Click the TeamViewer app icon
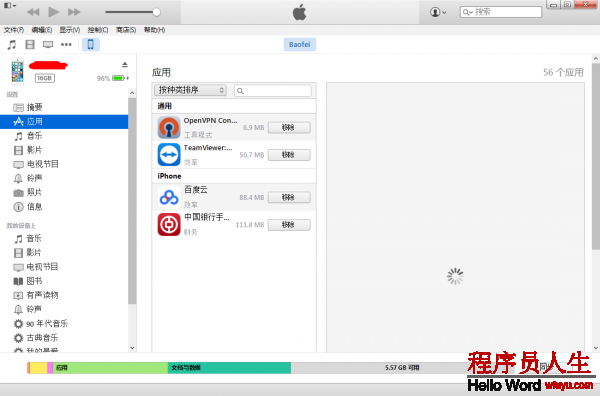This screenshot has width=600, height=396. pyautogui.click(x=169, y=155)
